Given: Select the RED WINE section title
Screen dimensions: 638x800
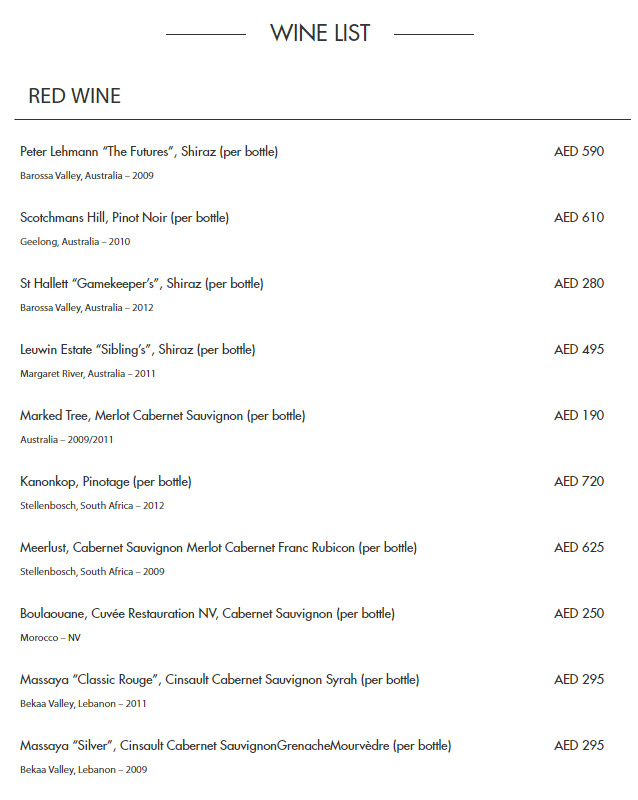Looking at the screenshot, I should pyautogui.click(x=74, y=96).
